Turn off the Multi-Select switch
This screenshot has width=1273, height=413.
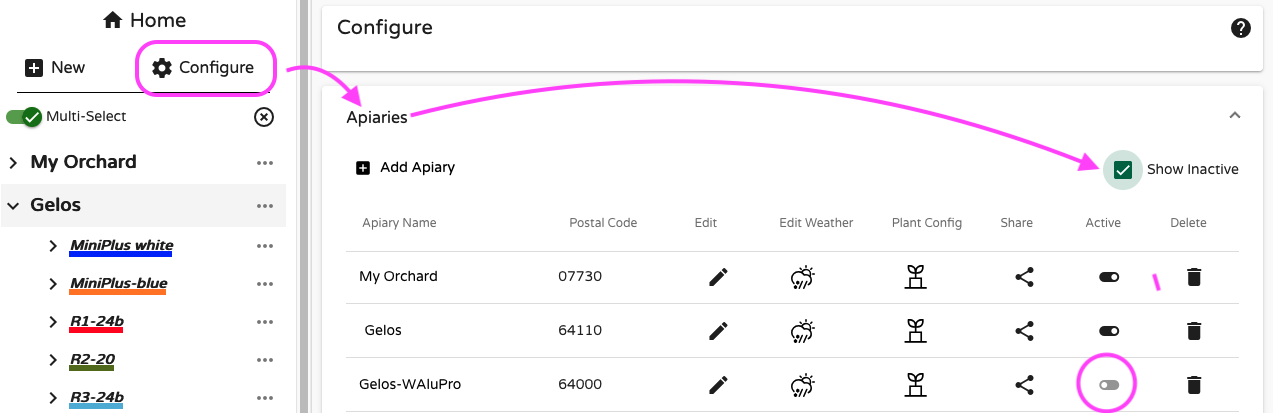(23, 117)
